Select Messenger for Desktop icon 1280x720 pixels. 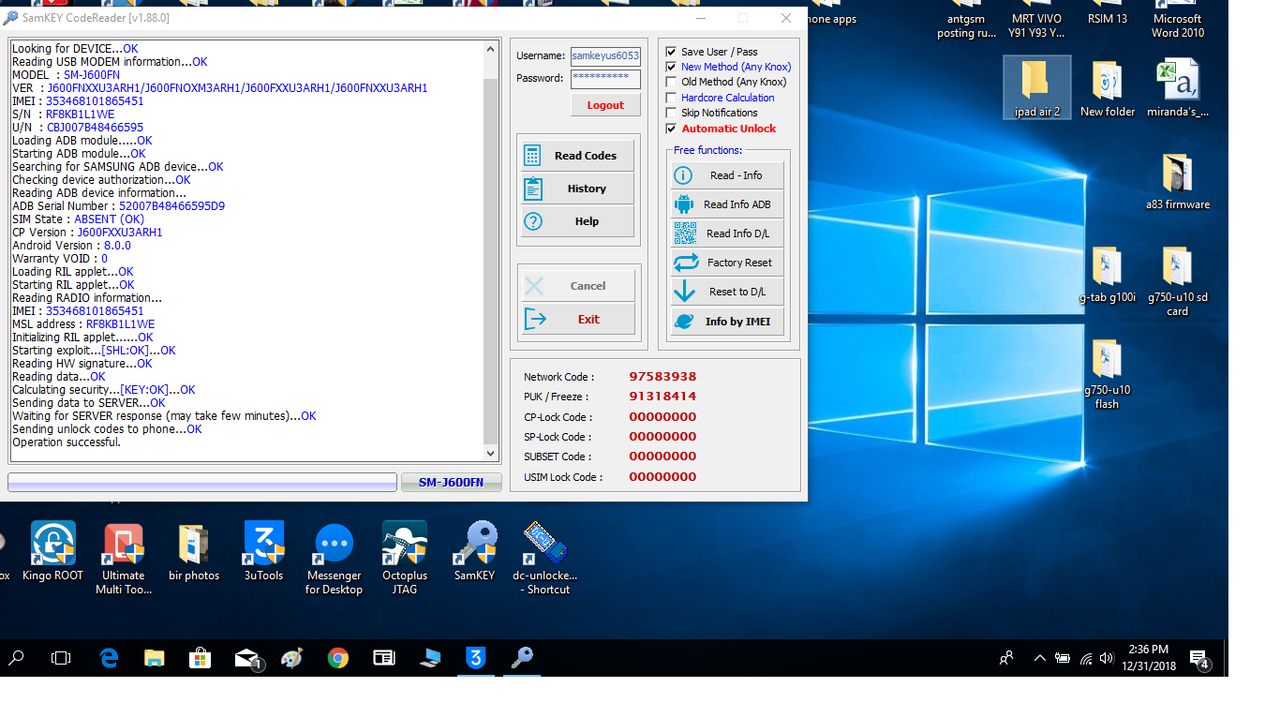(334, 559)
